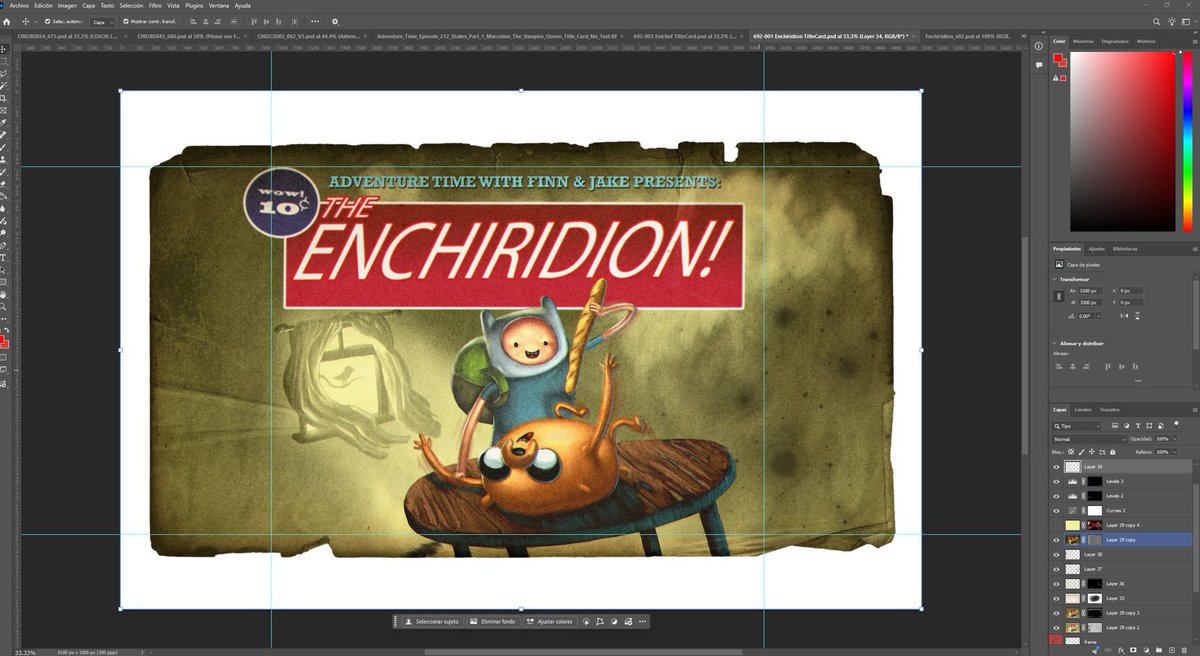Viewport: 1200px width, 656px height.
Task: Open the Ventana menu
Action: pyautogui.click(x=218, y=5)
